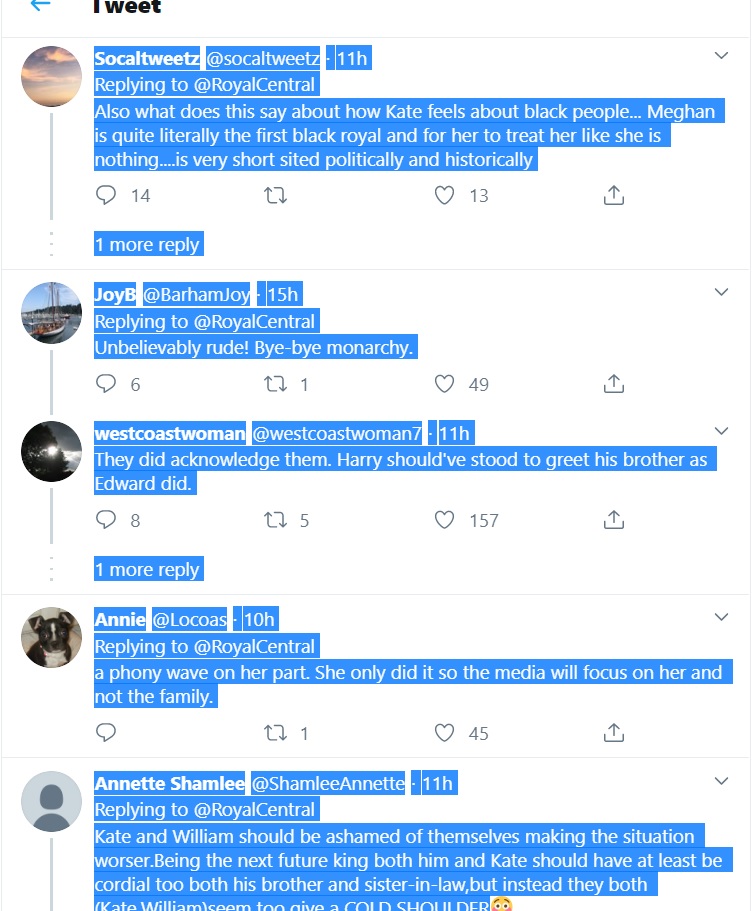Image resolution: width=752 pixels, height=911 pixels.
Task: Reply to Annie's tweet
Action: 107,733
